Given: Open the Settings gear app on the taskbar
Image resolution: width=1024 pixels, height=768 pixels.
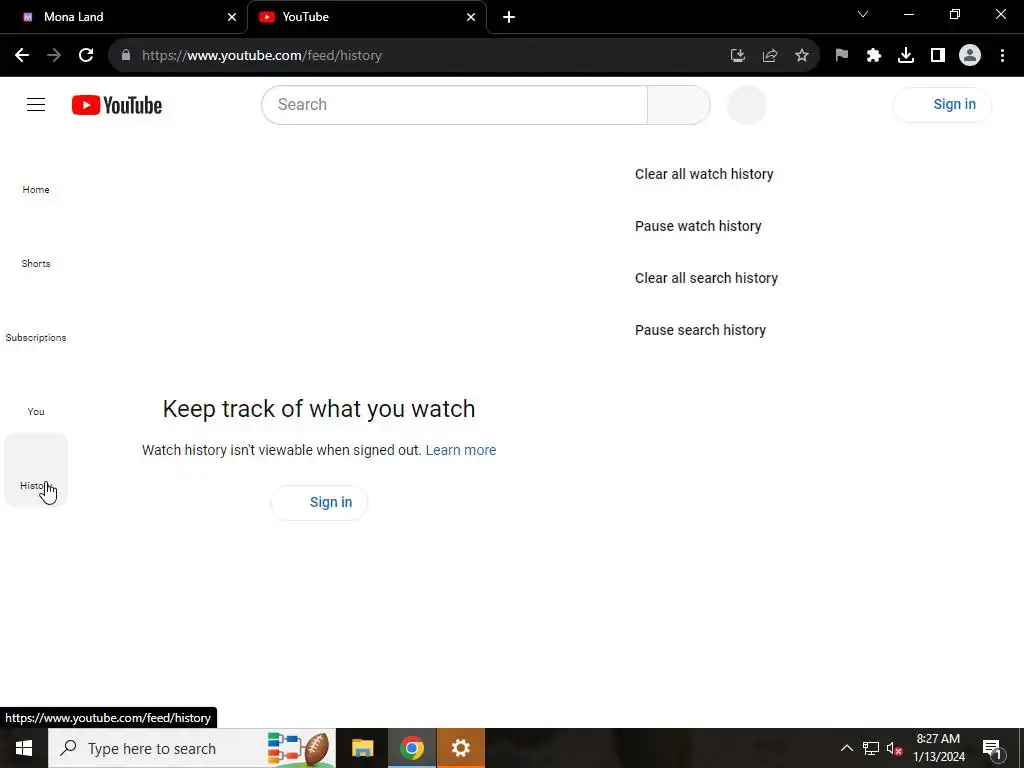Looking at the screenshot, I should click(x=460, y=748).
